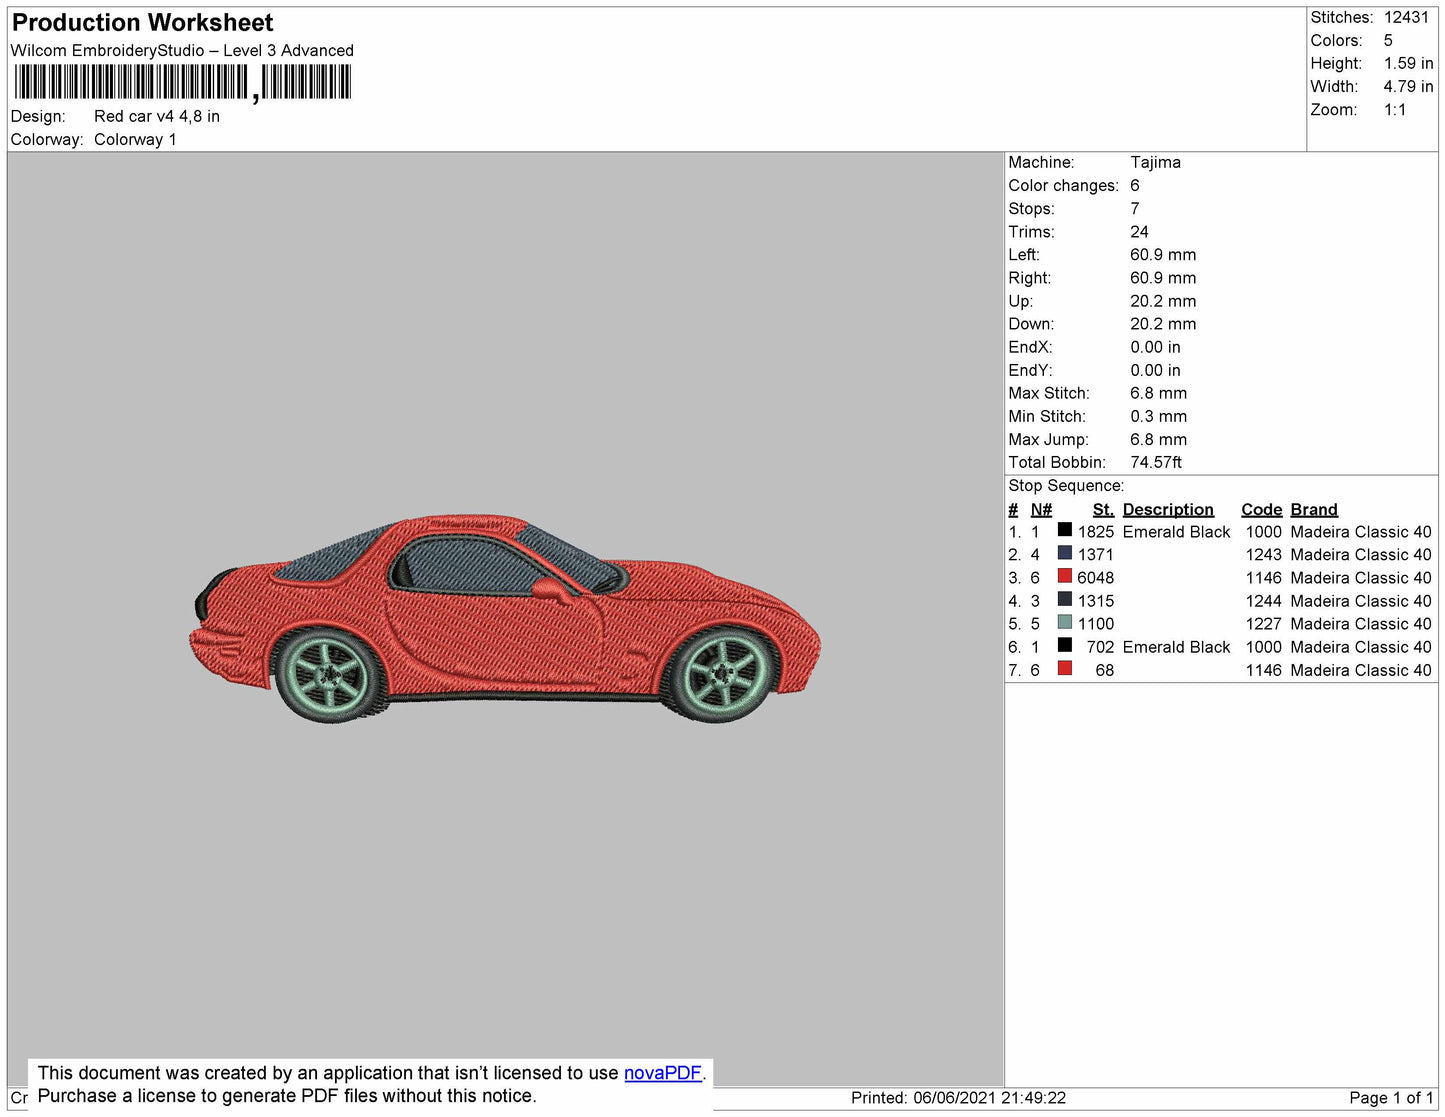
Task: Click the trims value '24'
Action: point(1140,232)
